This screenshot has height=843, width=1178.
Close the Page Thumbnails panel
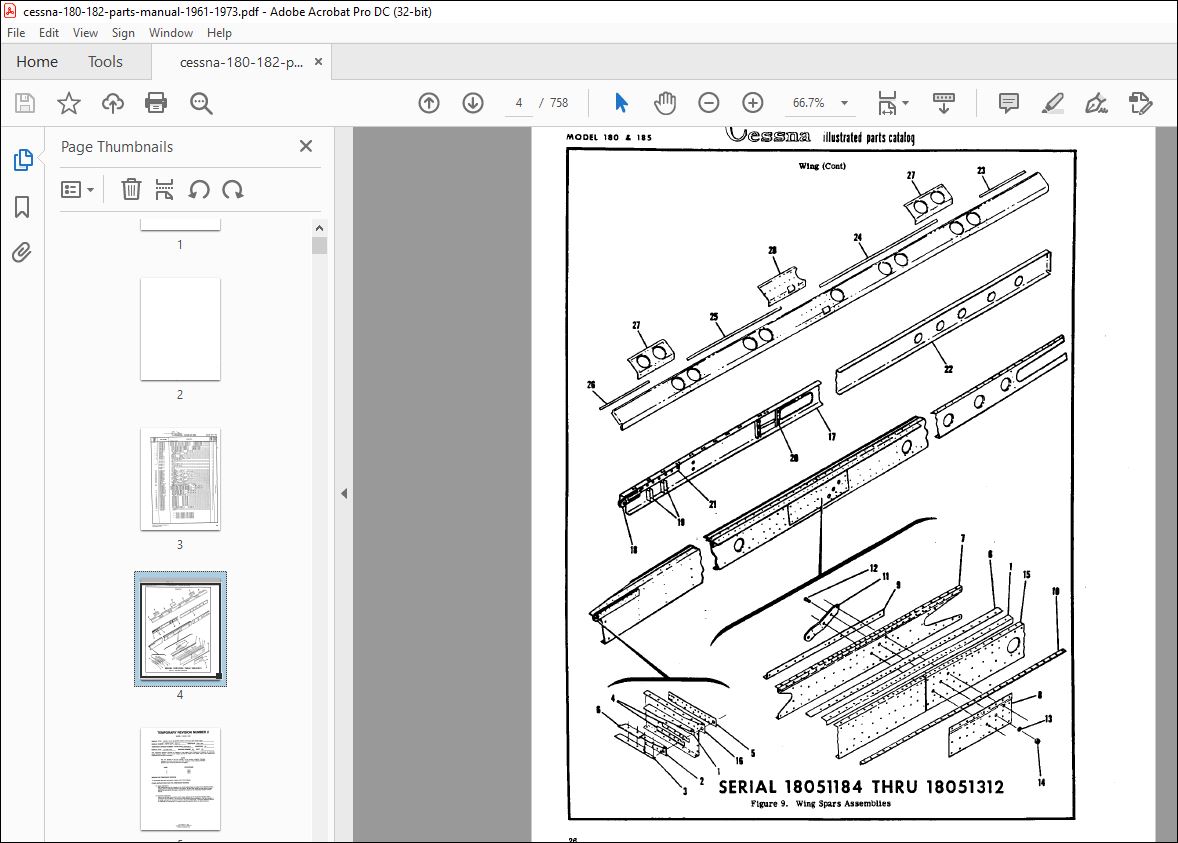coord(306,146)
